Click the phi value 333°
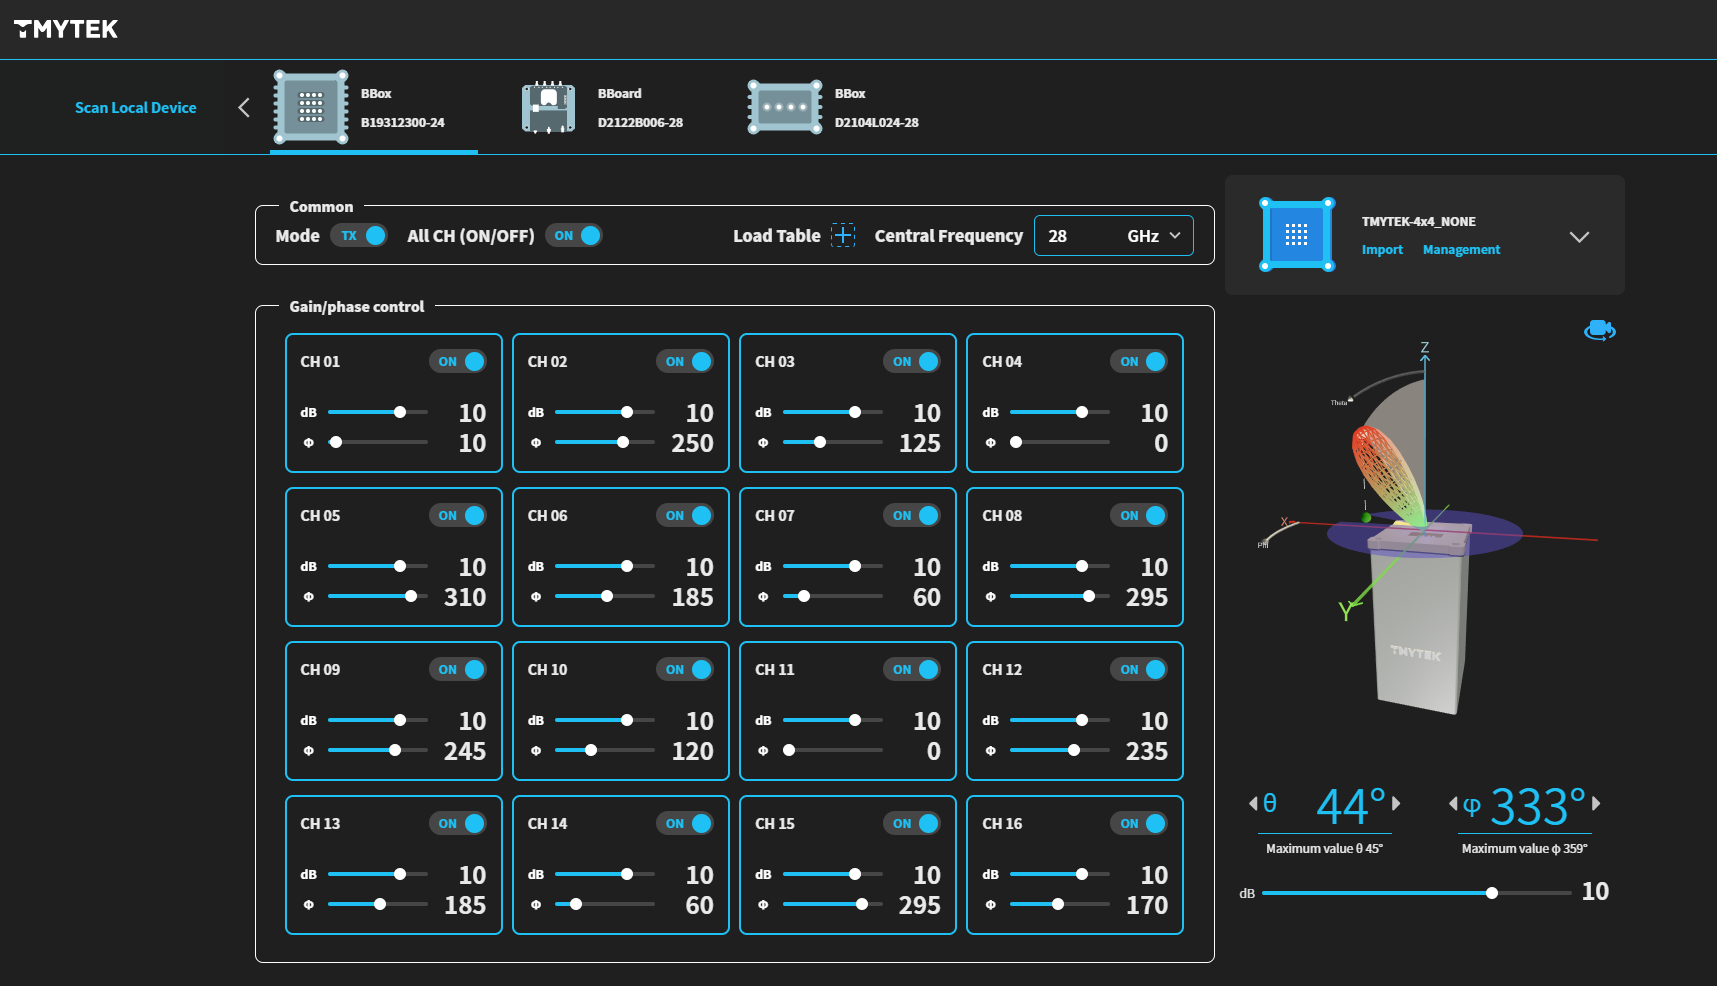This screenshot has width=1717, height=986. 1538,806
